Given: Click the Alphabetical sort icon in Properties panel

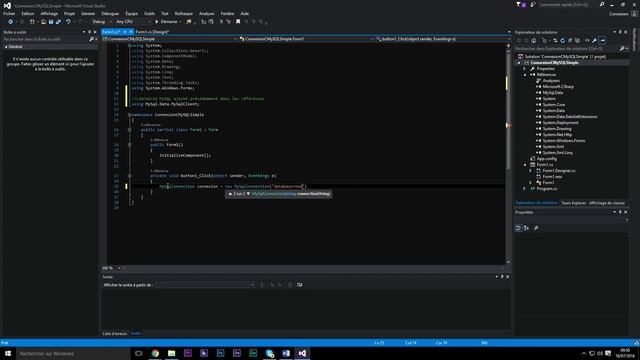Looking at the screenshot, I should [527, 228].
